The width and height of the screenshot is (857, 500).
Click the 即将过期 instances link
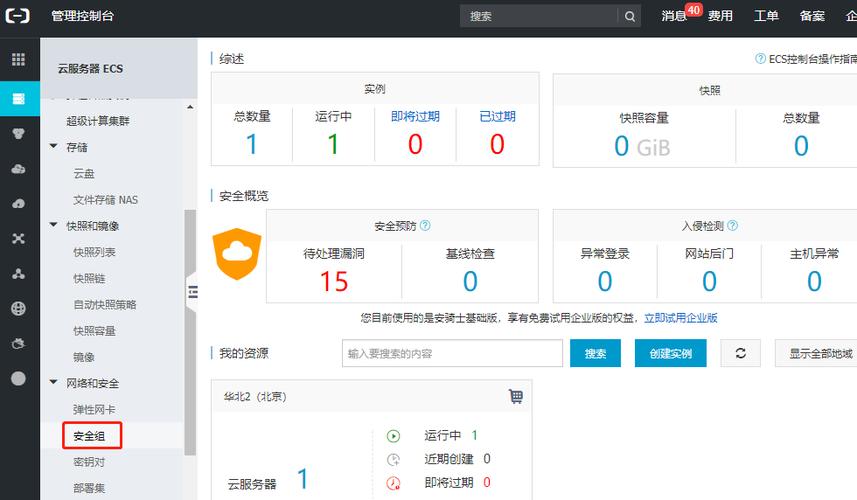(x=415, y=116)
